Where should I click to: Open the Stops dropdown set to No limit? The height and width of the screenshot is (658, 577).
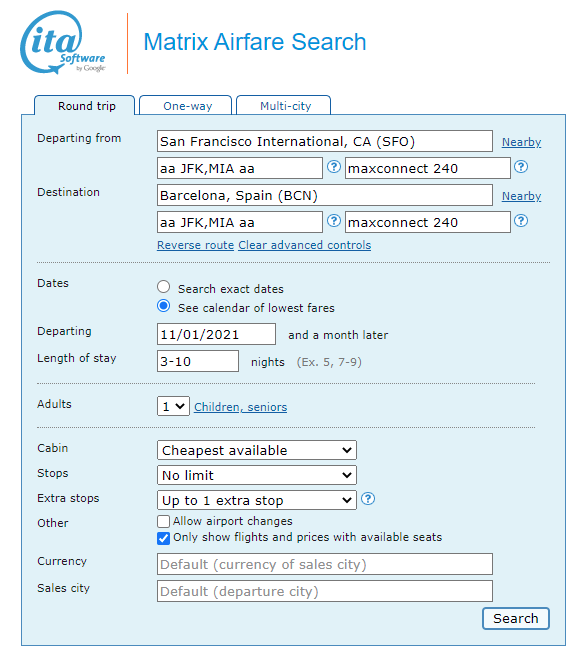(257, 475)
